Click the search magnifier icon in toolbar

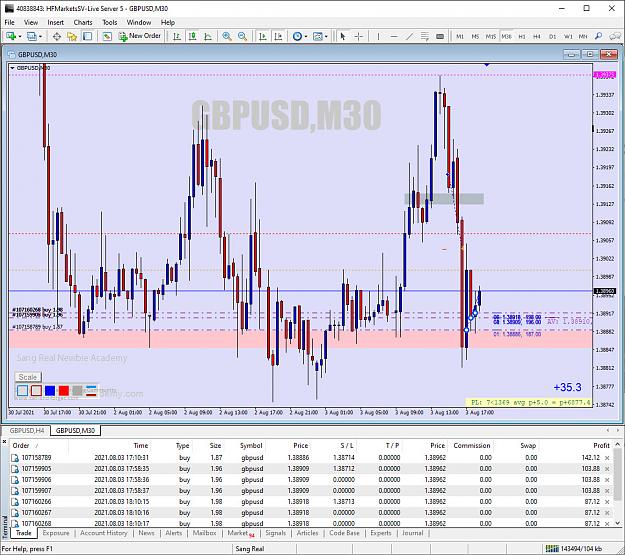[x=598, y=36]
